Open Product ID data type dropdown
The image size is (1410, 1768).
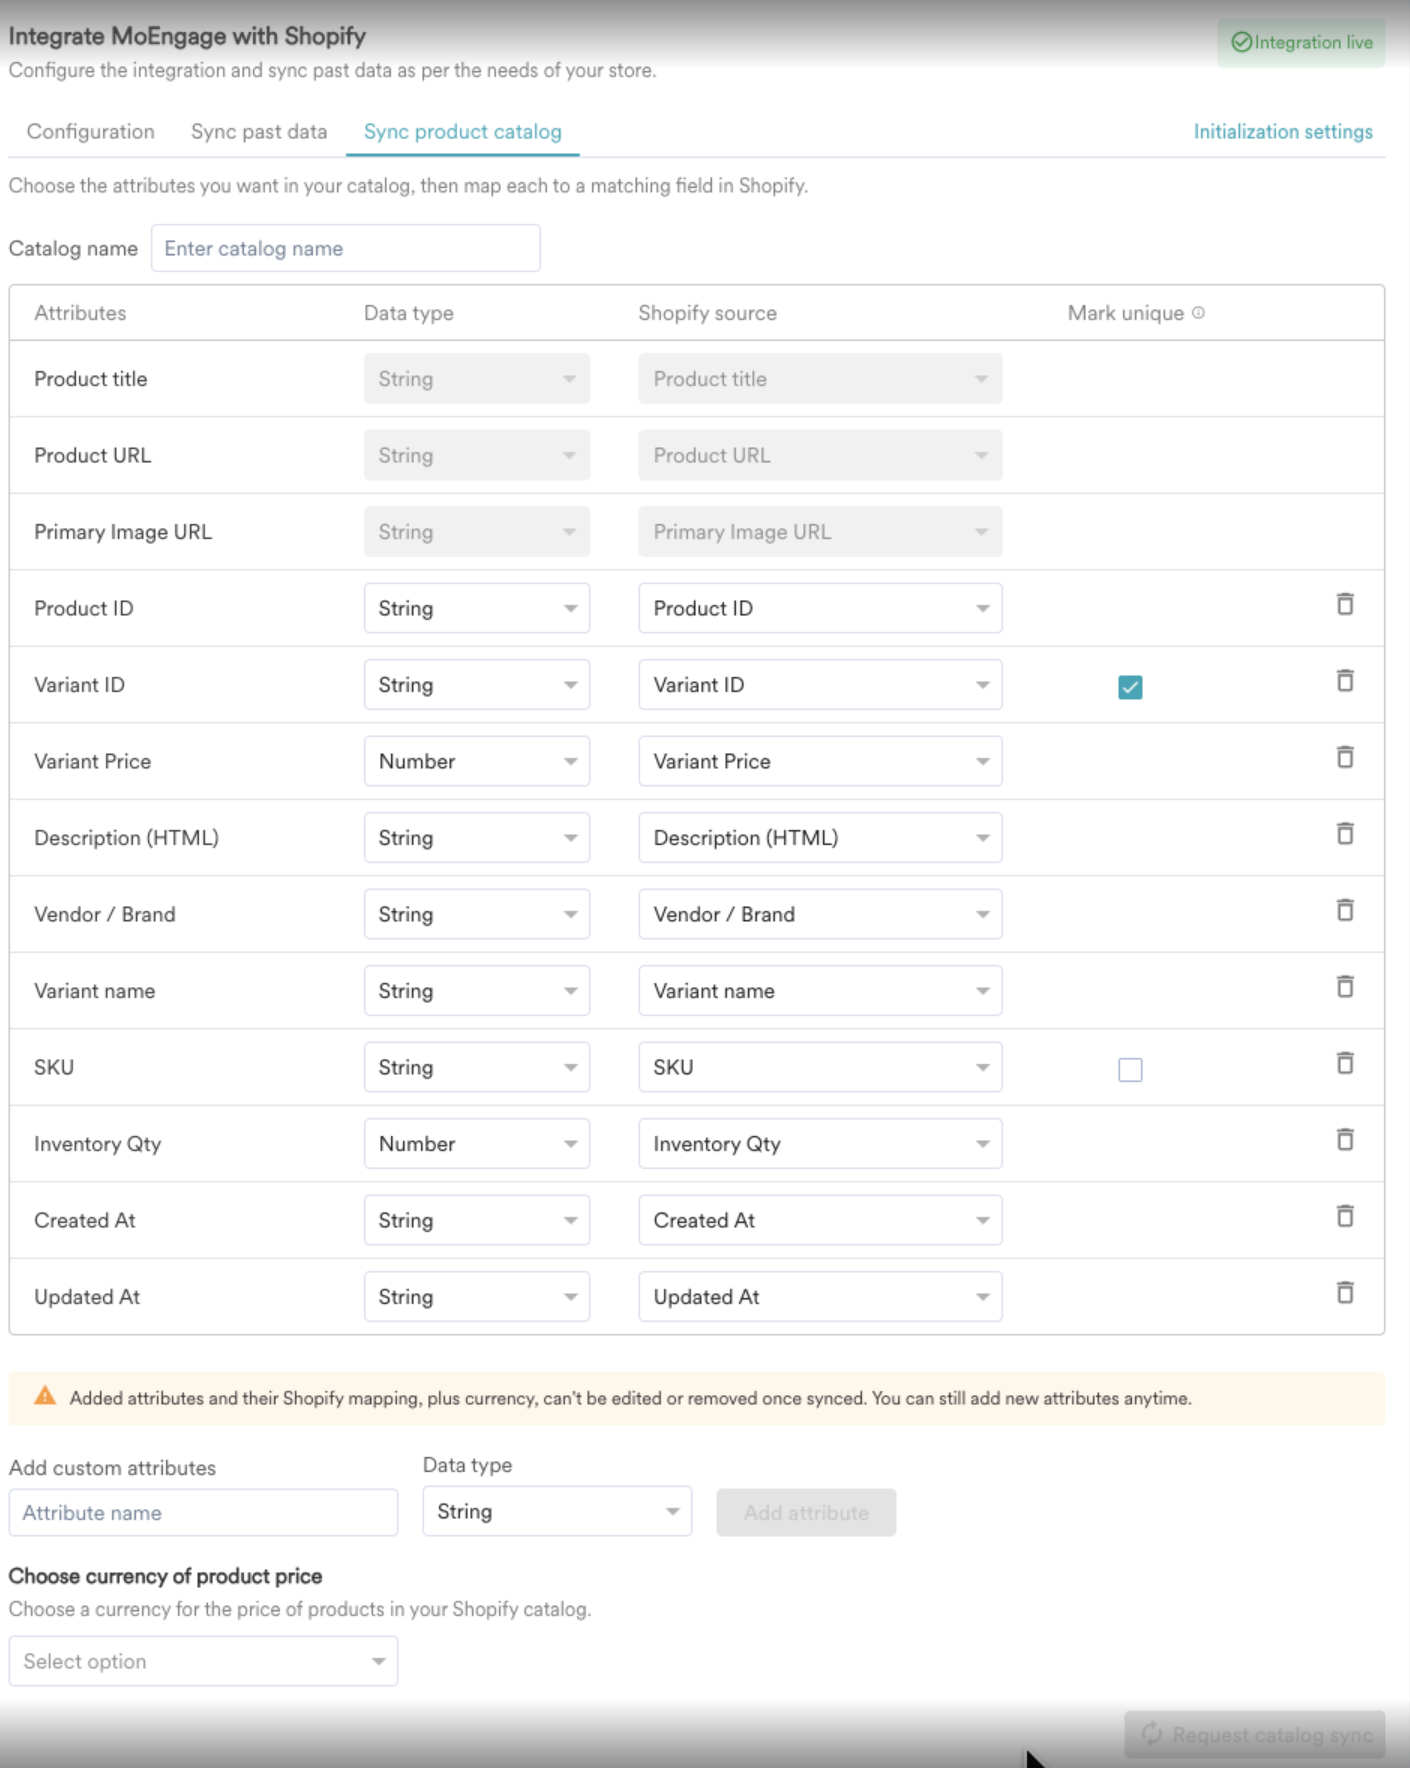pyautogui.click(x=477, y=608)
